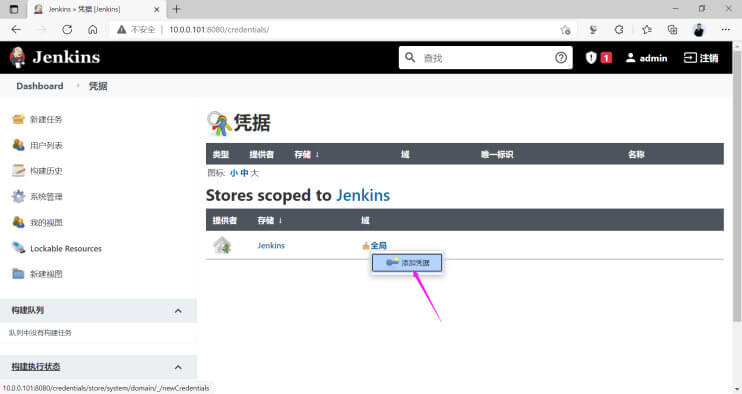Go to Dashboard breadcrumb
Image resolution: width=742 pixels, height=394 pixels.
pos(40,86)
